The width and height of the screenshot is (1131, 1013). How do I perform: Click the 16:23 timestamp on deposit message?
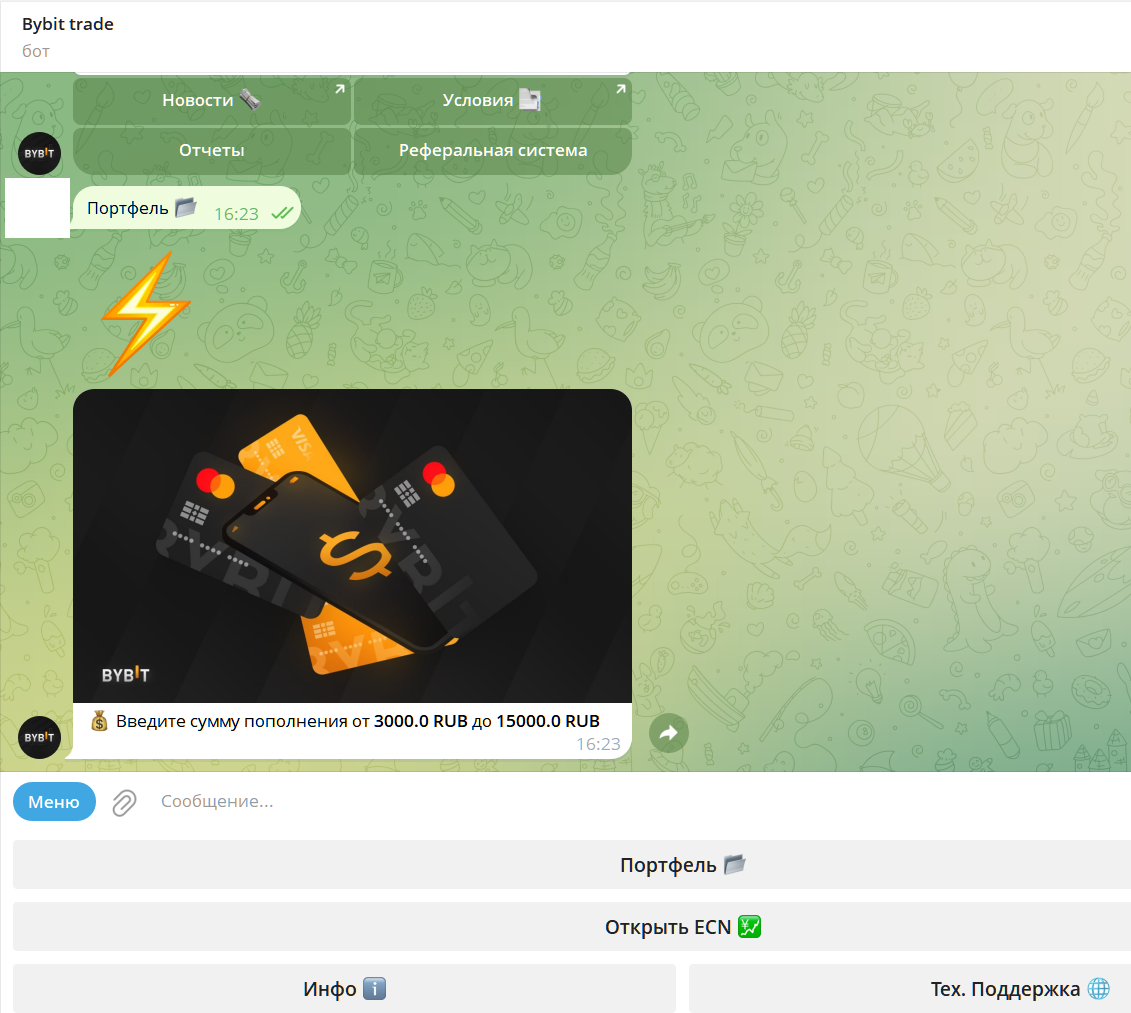pyautogui.click(x=598, y=745)
